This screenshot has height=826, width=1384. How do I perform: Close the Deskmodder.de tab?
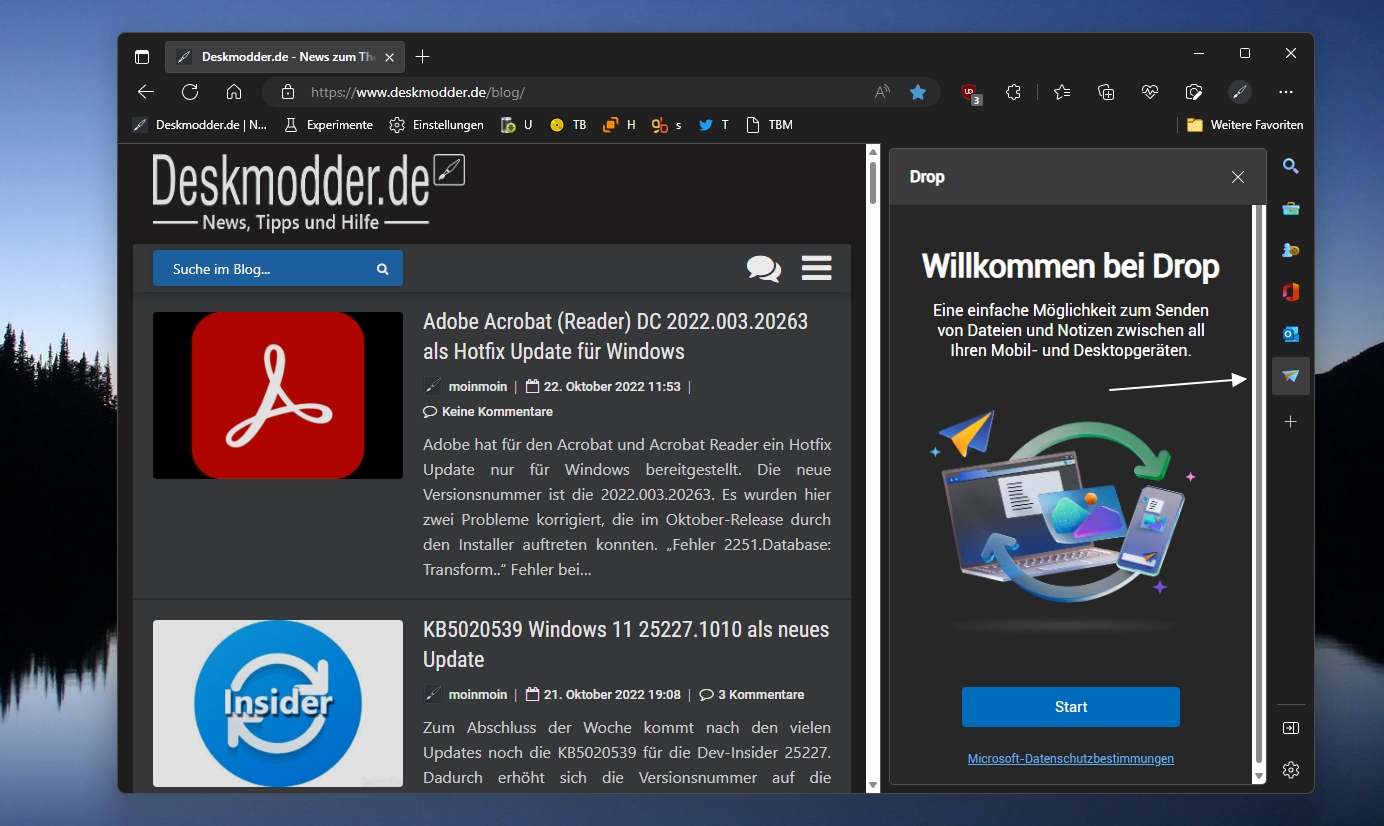pyautogui.click(x=390, y=57)
